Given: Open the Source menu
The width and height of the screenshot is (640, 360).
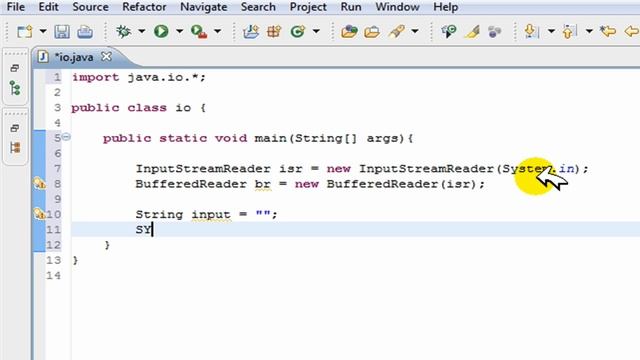Looking at the screenshot, I should 90,7.
